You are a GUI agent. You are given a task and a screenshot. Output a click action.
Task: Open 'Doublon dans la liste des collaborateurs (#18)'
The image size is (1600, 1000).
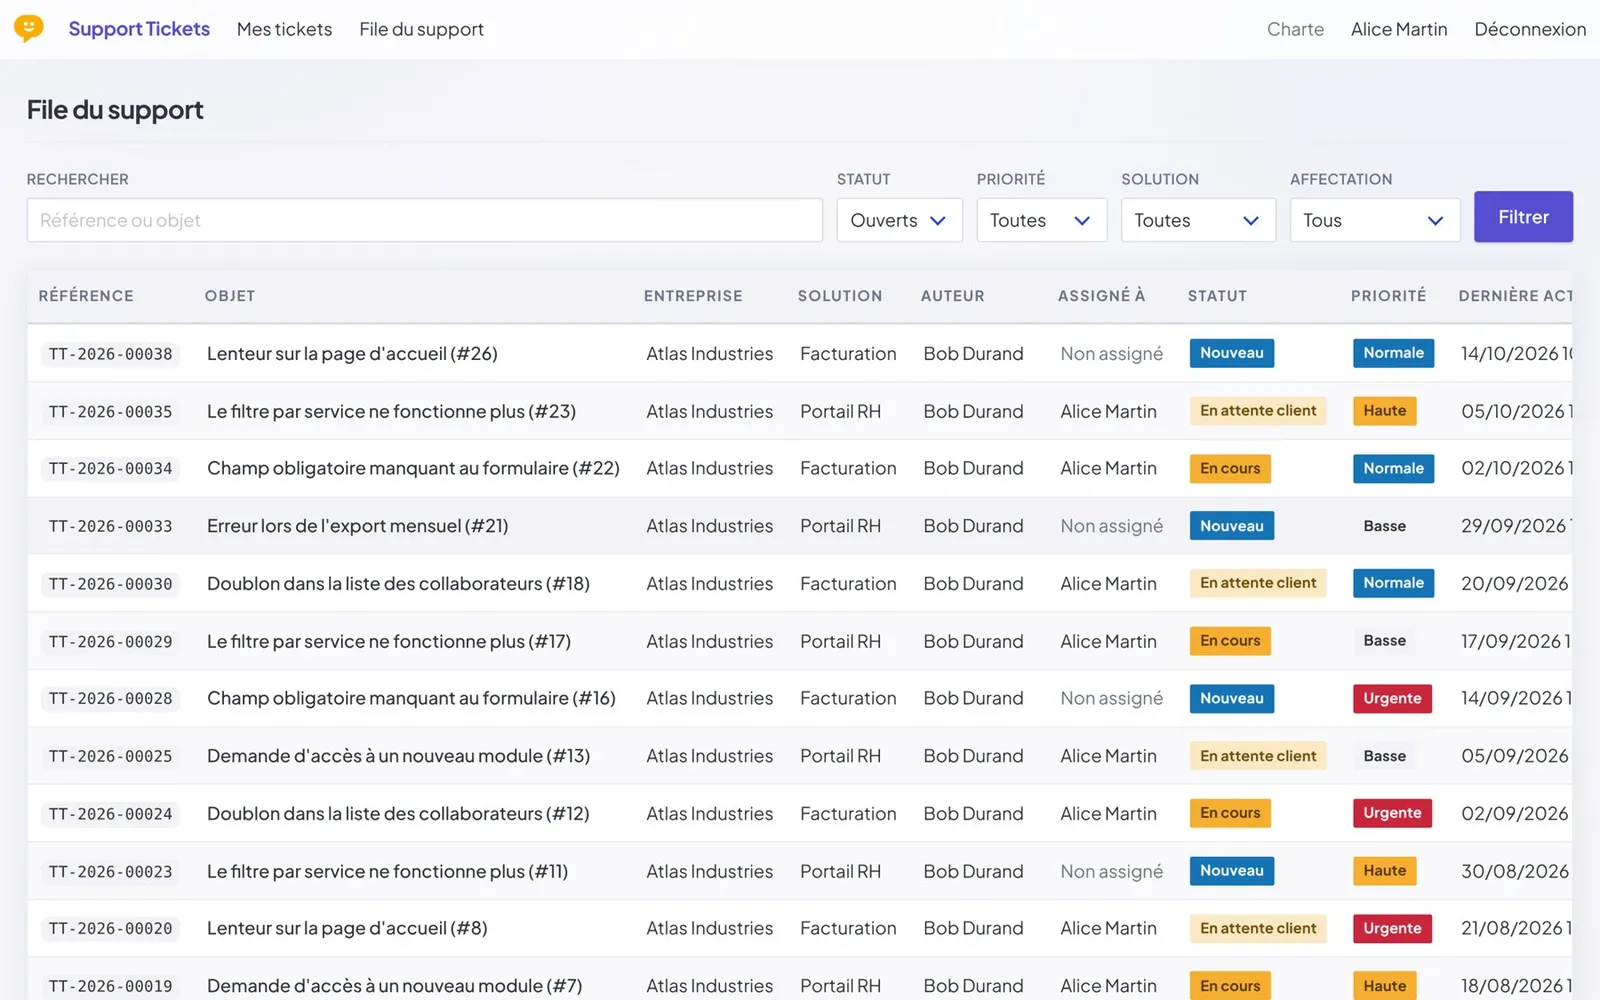(x=398, y=584)
